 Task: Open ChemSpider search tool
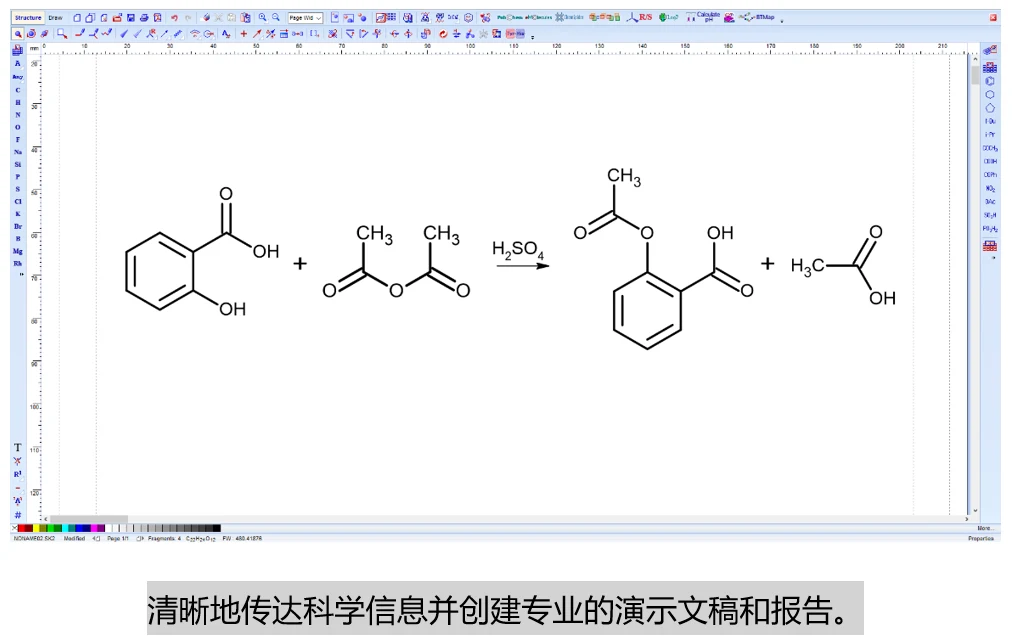[569, 17]
